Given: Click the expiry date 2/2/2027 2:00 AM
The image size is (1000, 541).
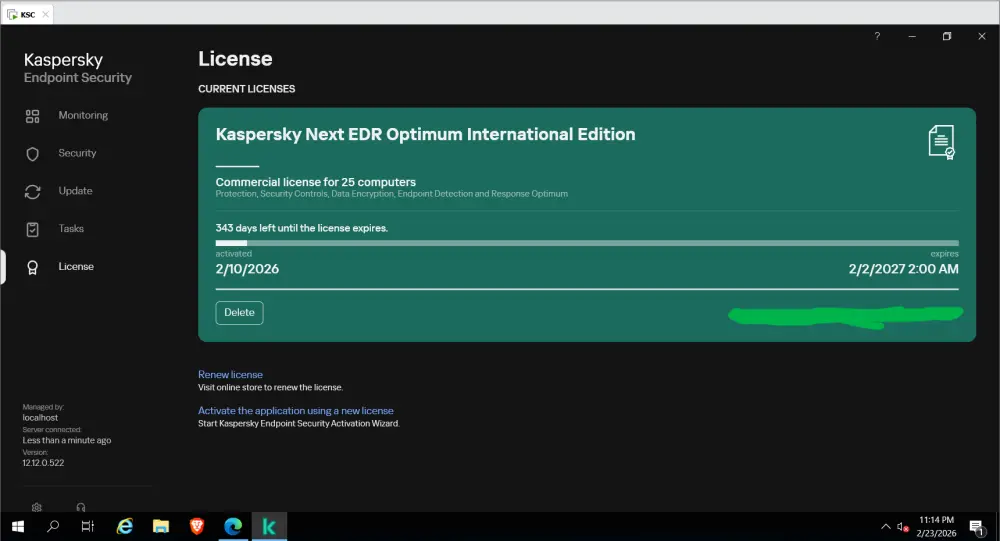Looking at the screenshot, I should click(904, 269).
